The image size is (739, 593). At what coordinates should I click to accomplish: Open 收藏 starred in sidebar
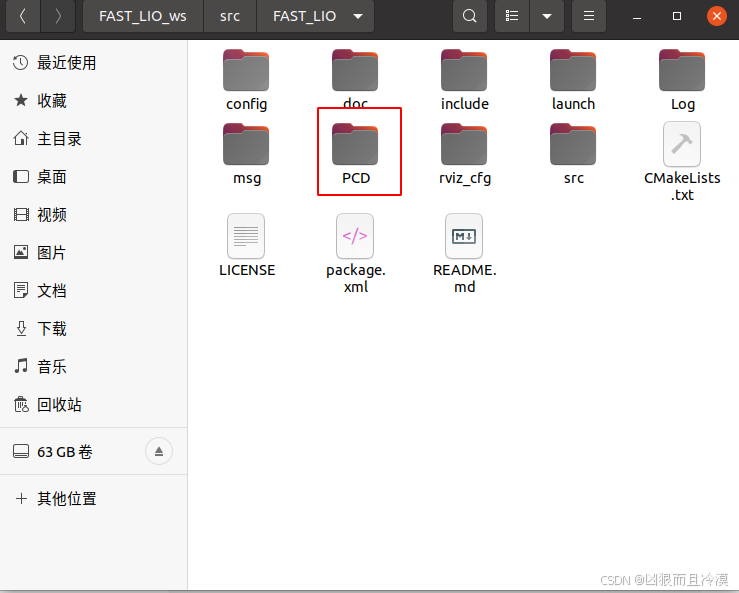[x=93, y=100]
